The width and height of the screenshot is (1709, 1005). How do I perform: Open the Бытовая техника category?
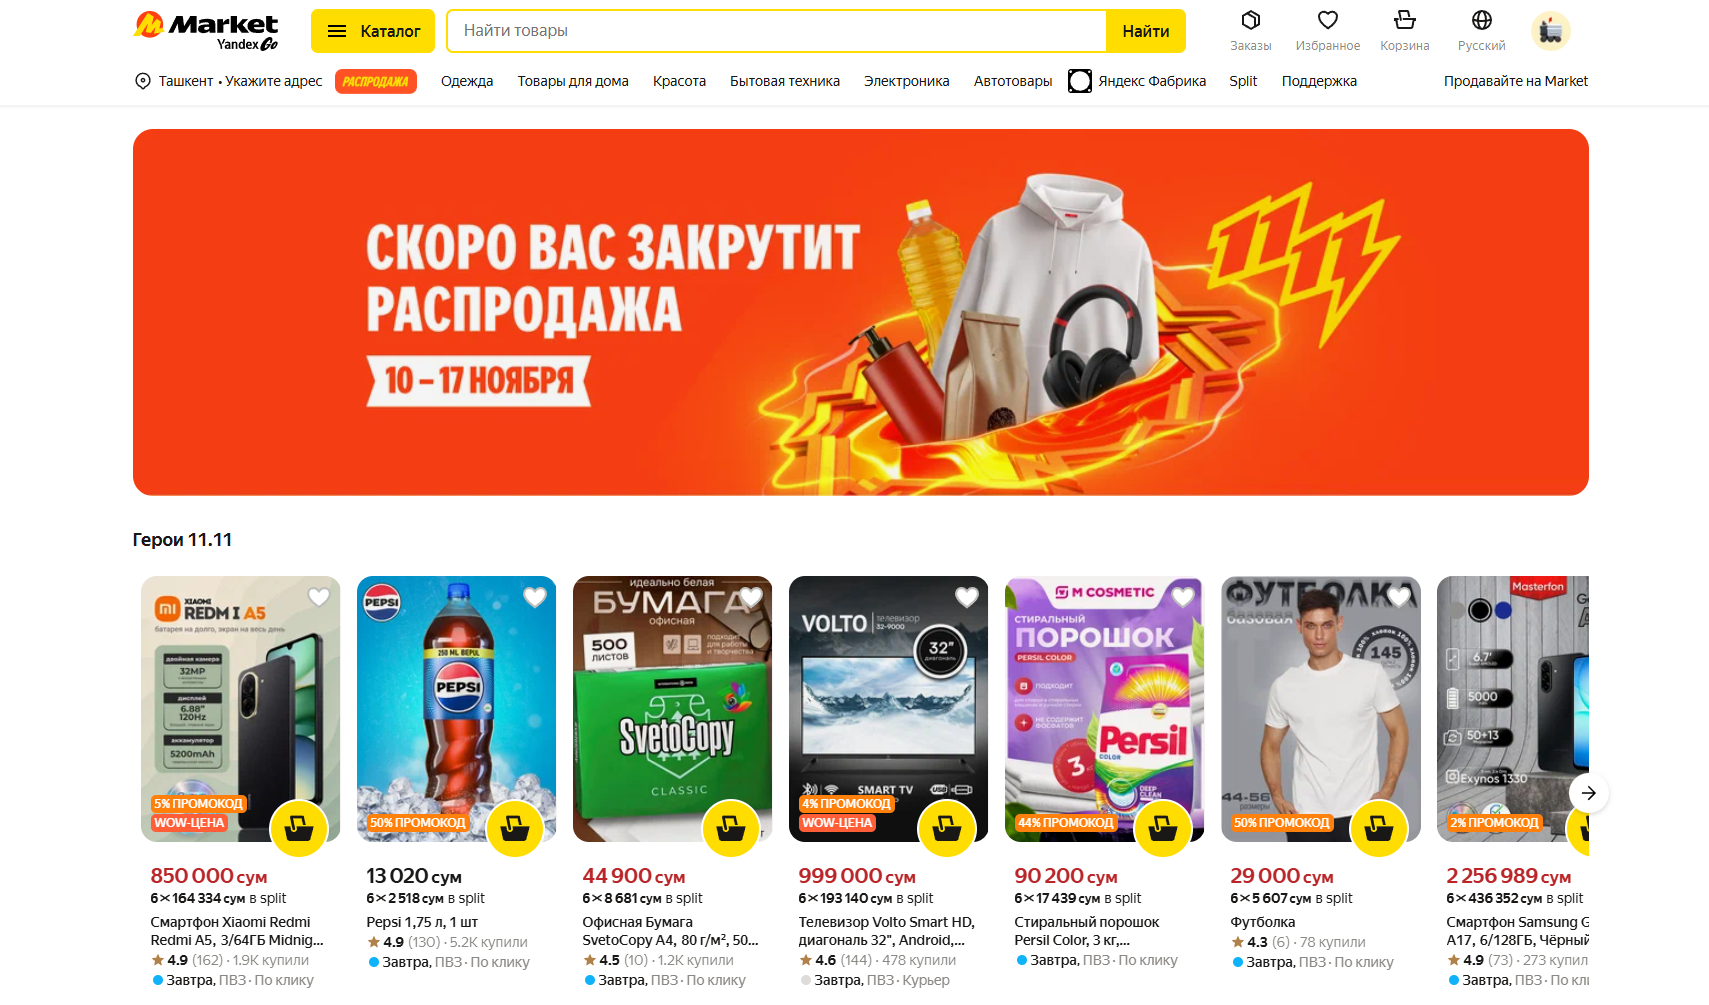[785, 81]
